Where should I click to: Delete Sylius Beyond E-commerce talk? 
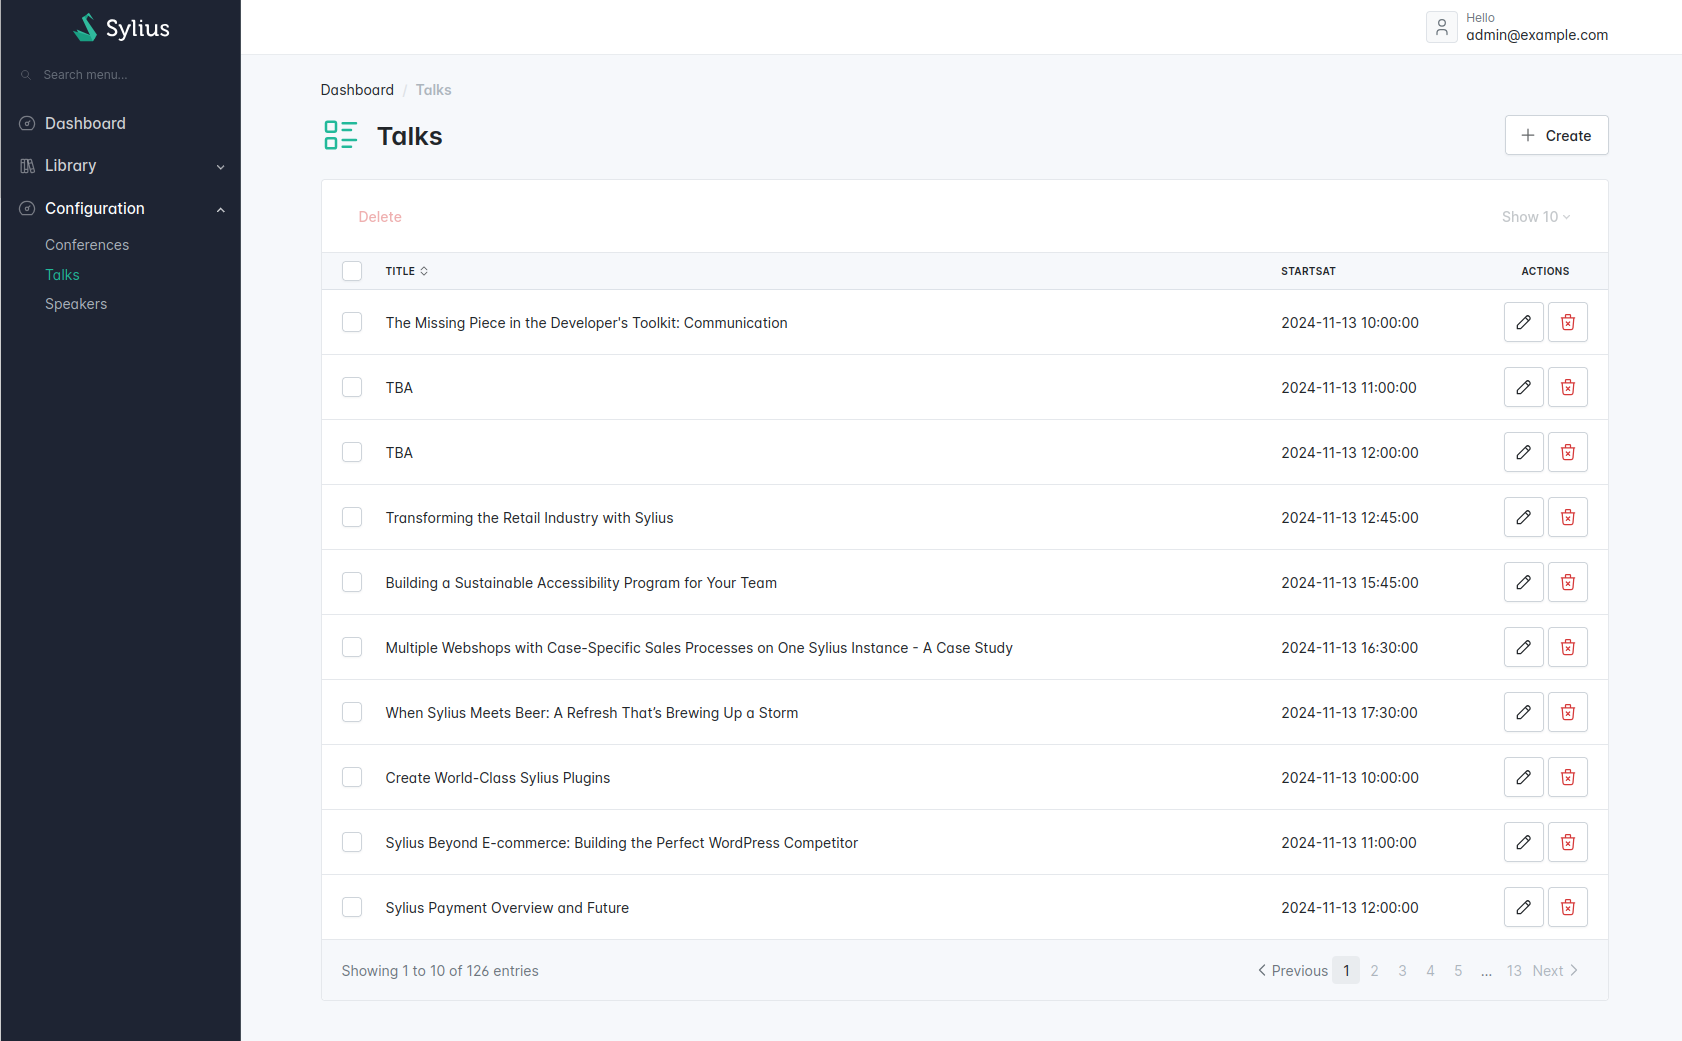[1567, 842]
